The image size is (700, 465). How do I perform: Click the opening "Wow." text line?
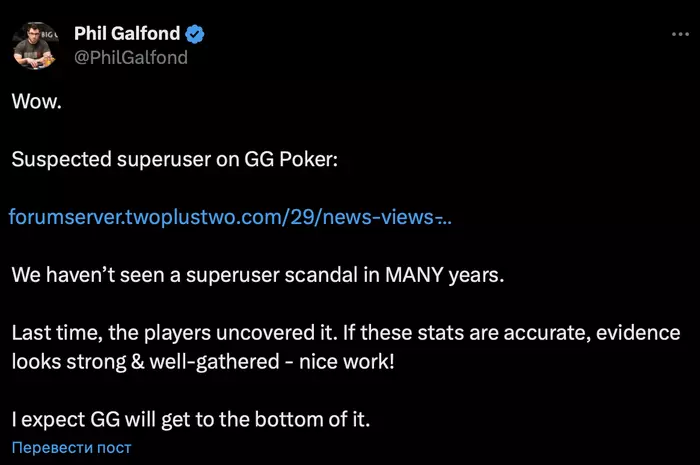(x=36, y=102)
